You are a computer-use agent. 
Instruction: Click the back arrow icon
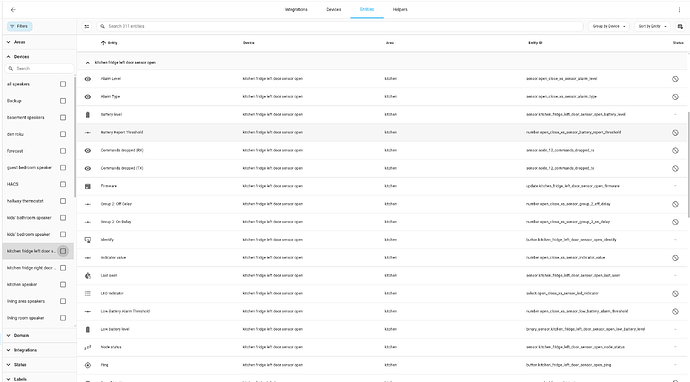tap(13, 10)
